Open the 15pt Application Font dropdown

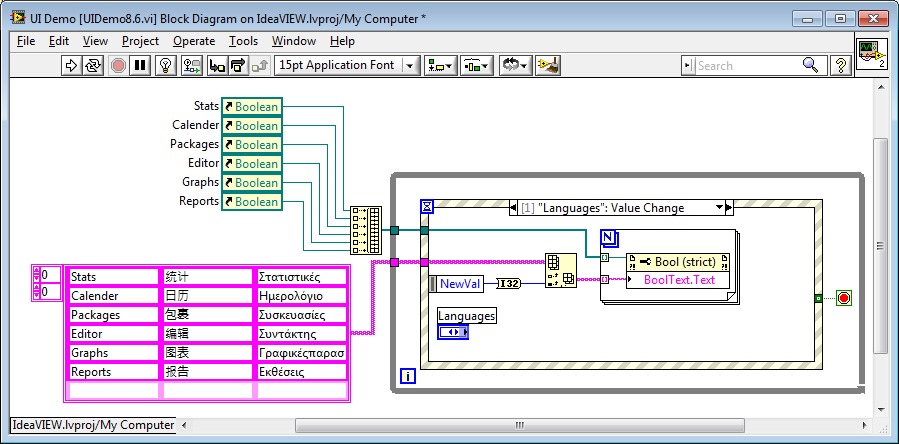(347, 65)
